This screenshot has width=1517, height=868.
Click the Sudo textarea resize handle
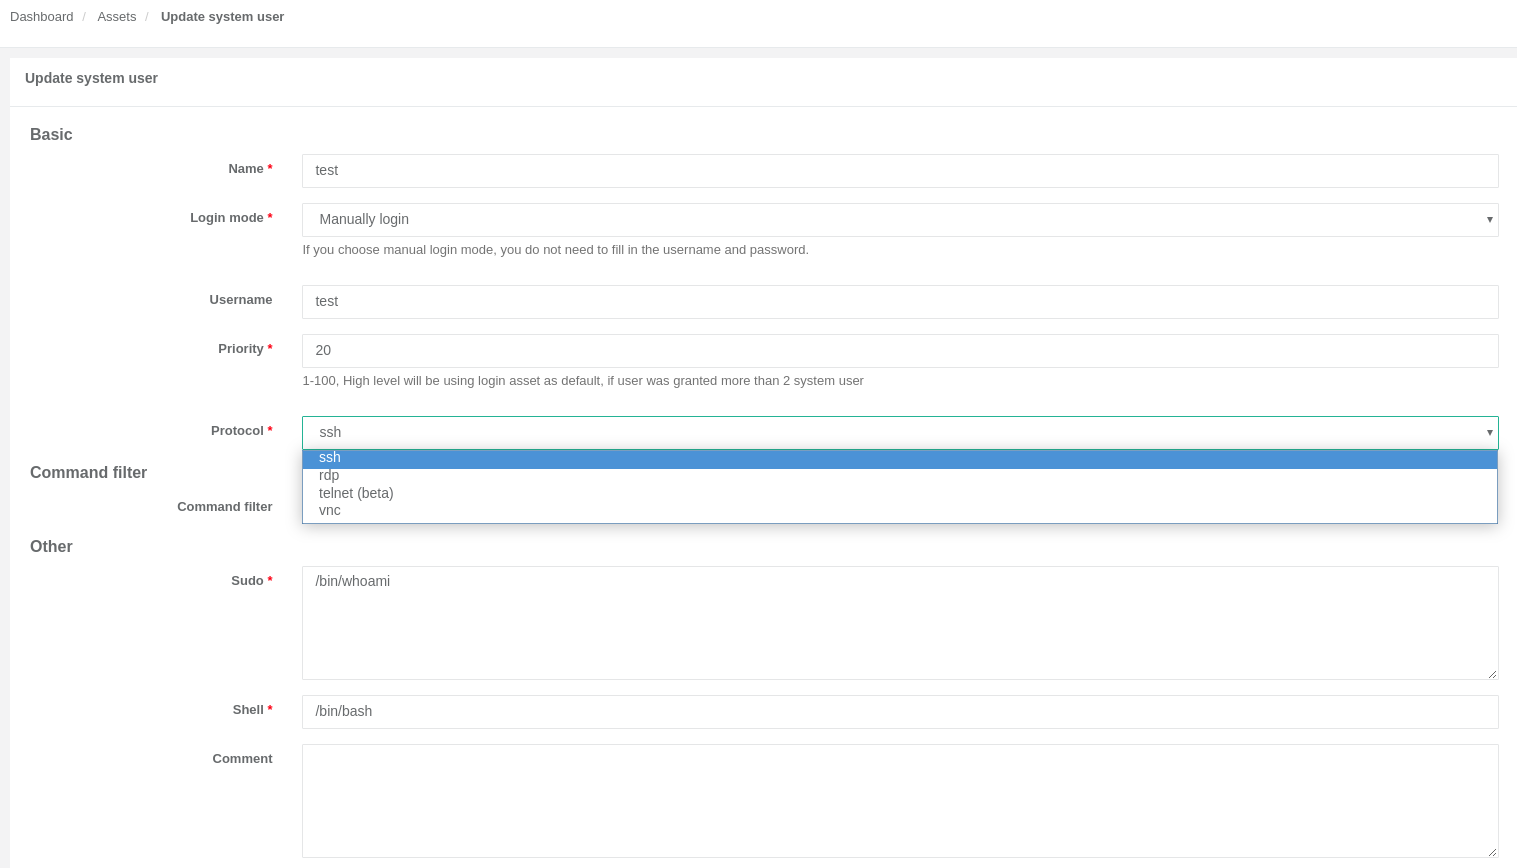(1493, 674)
